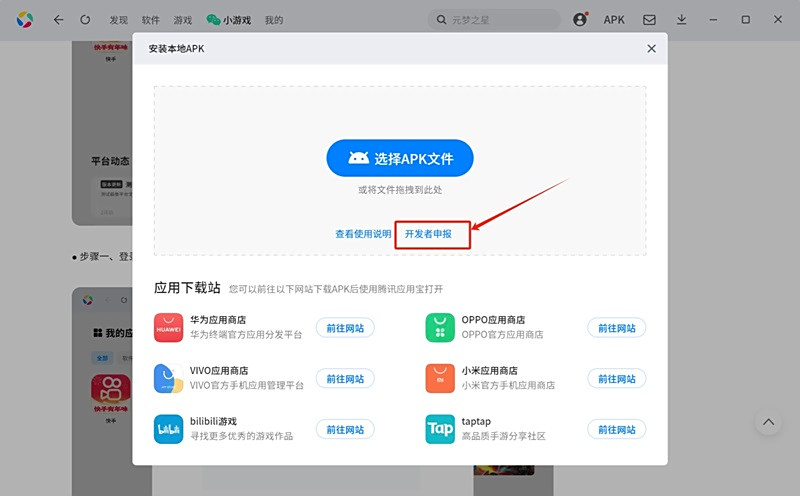Screen dimensions: 800x496
Task: Click the VIVO应用商店 title text
Action: click(x=219, y=370)
